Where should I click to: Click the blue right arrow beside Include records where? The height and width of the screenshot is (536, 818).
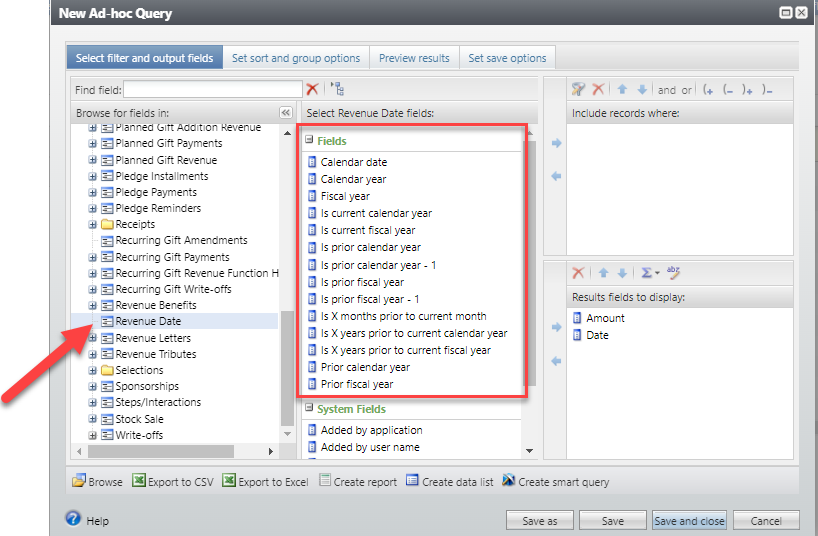(557, 143)
